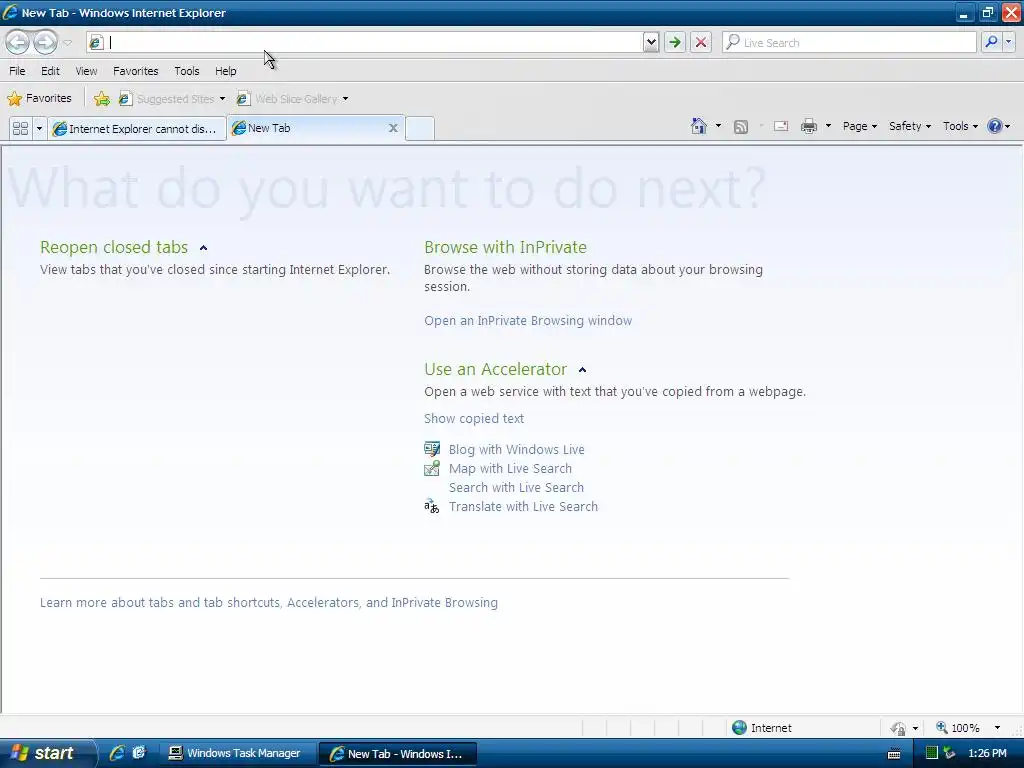Open the Favorites menu
Image resolution: width=1024 pixels, height=768 pixels.
point(136,71)
